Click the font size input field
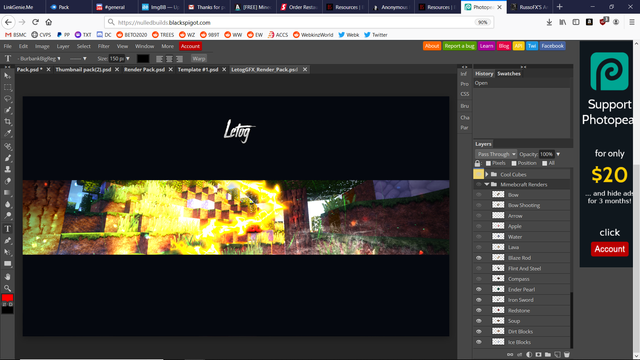640x360 pixels. [x=116, y=59]
